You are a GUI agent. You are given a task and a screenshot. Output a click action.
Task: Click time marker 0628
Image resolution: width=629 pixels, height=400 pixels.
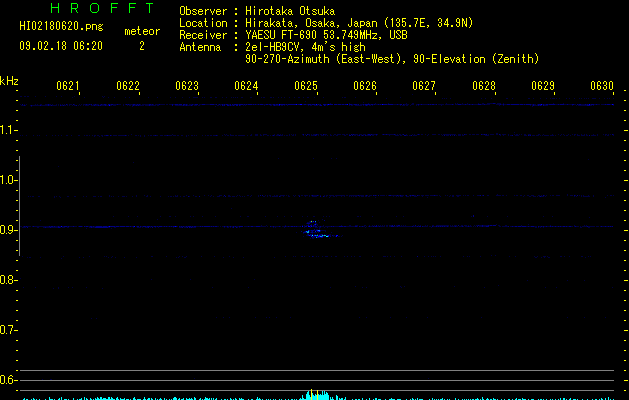[x=484, y=86]
